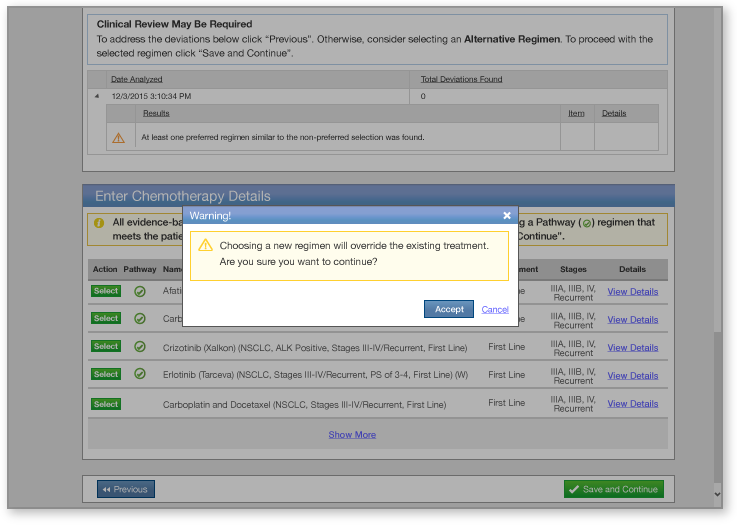The image size is (737, 525).
Task: Click the Pathway checkmark for the Carboplatin second row
Action: pyautogui.click(x=140, y=318)
